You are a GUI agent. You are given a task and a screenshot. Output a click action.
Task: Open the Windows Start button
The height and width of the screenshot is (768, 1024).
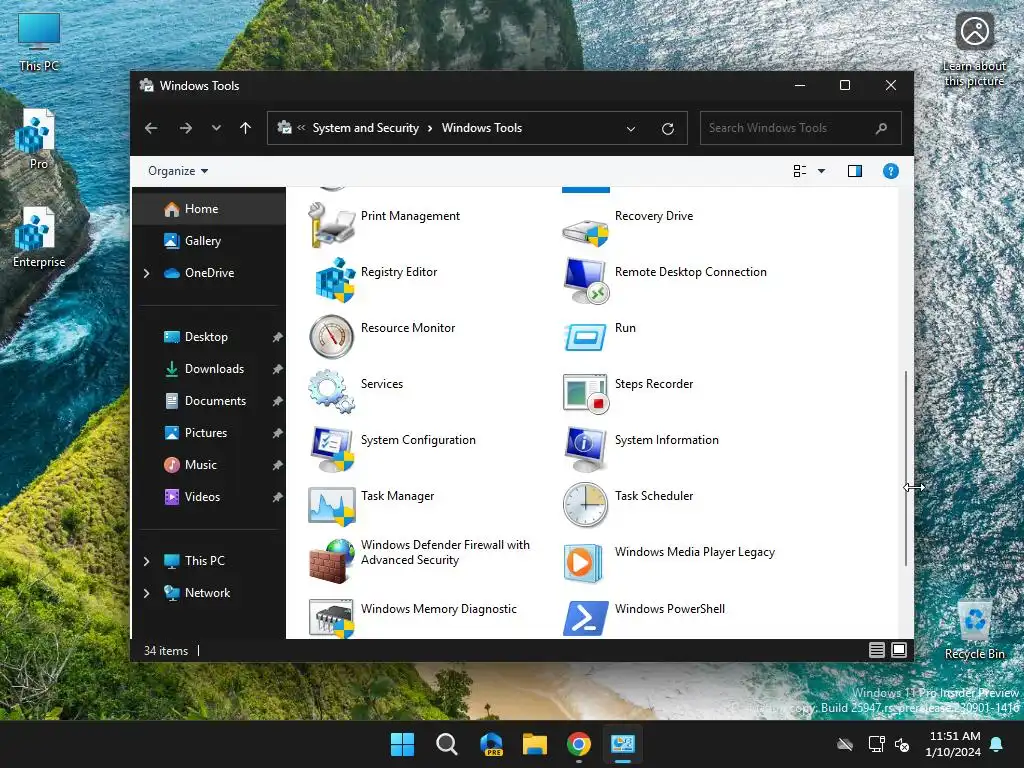point(402,744)
